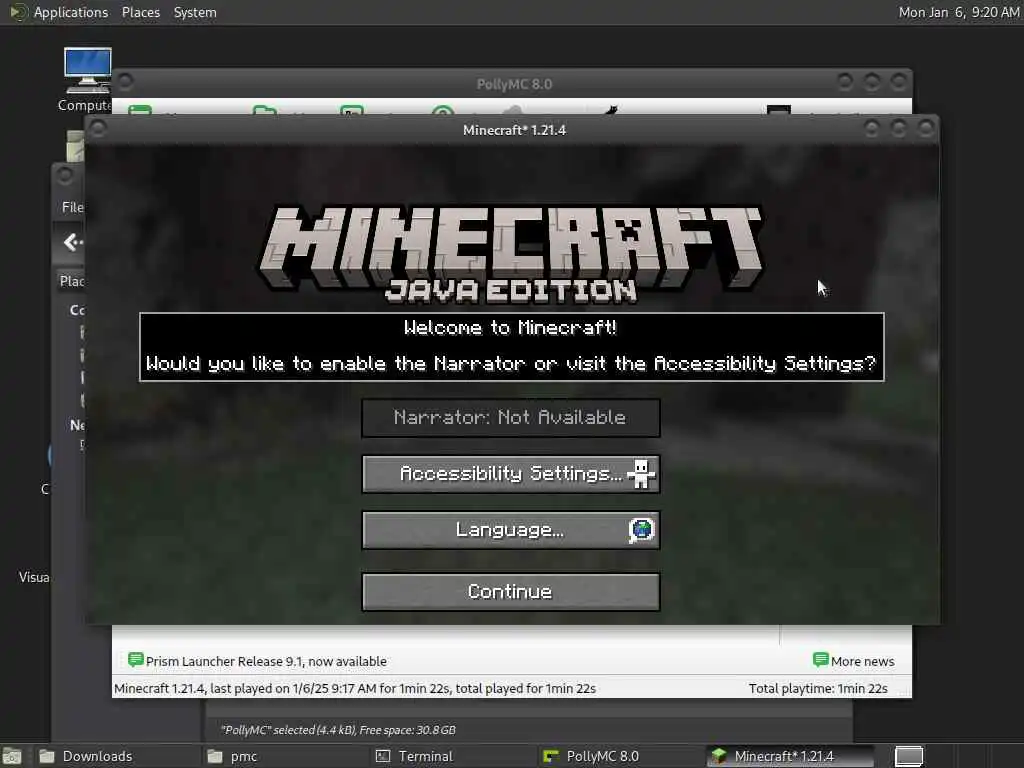Click the green chat icon beside More news

(820, 660)
